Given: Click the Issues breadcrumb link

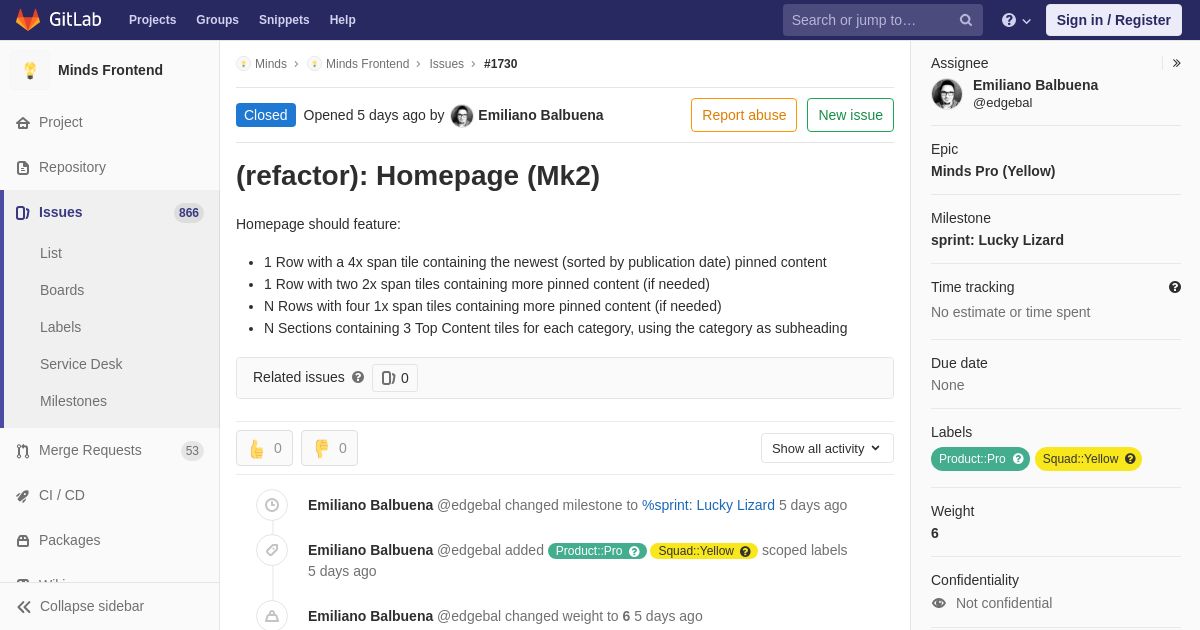Looking at the screenshot, I should (446, 64).
